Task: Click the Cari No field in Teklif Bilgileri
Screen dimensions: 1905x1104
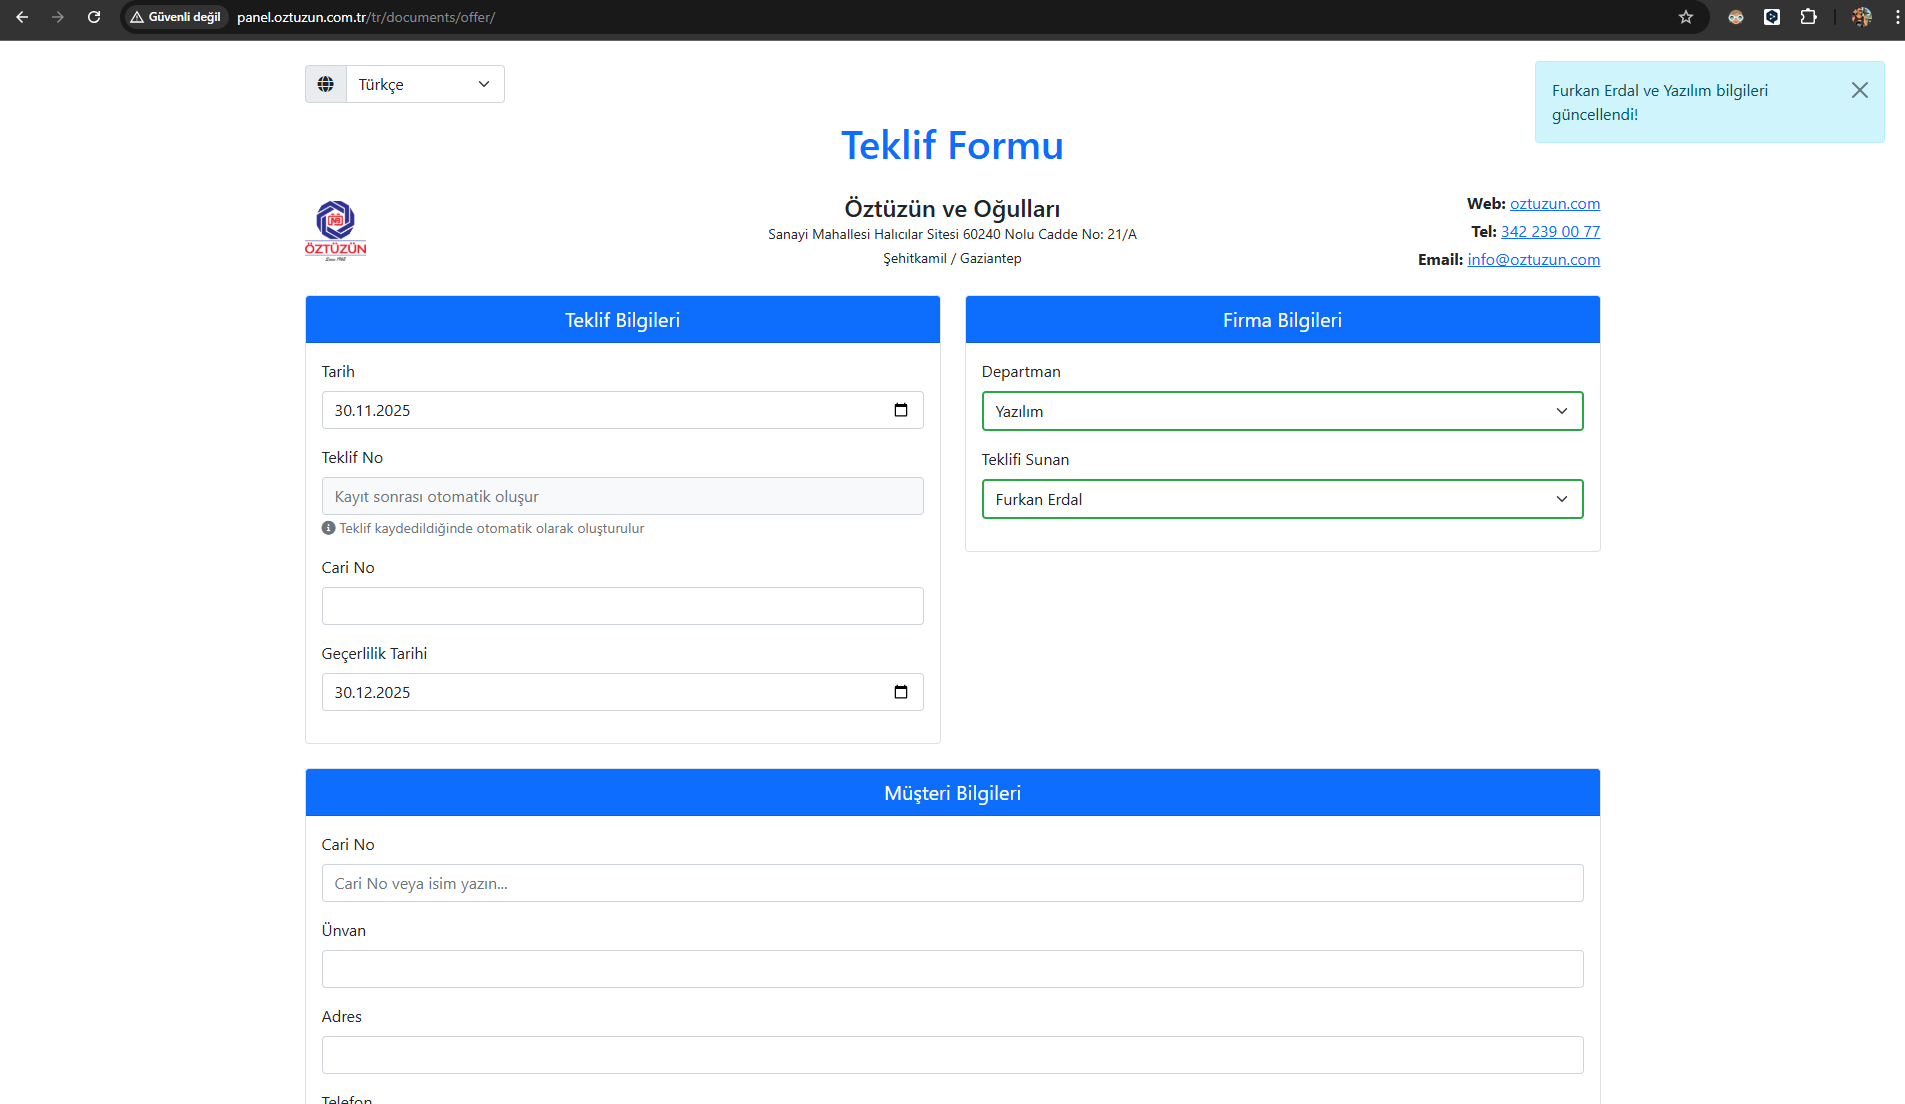Action: 622,606
